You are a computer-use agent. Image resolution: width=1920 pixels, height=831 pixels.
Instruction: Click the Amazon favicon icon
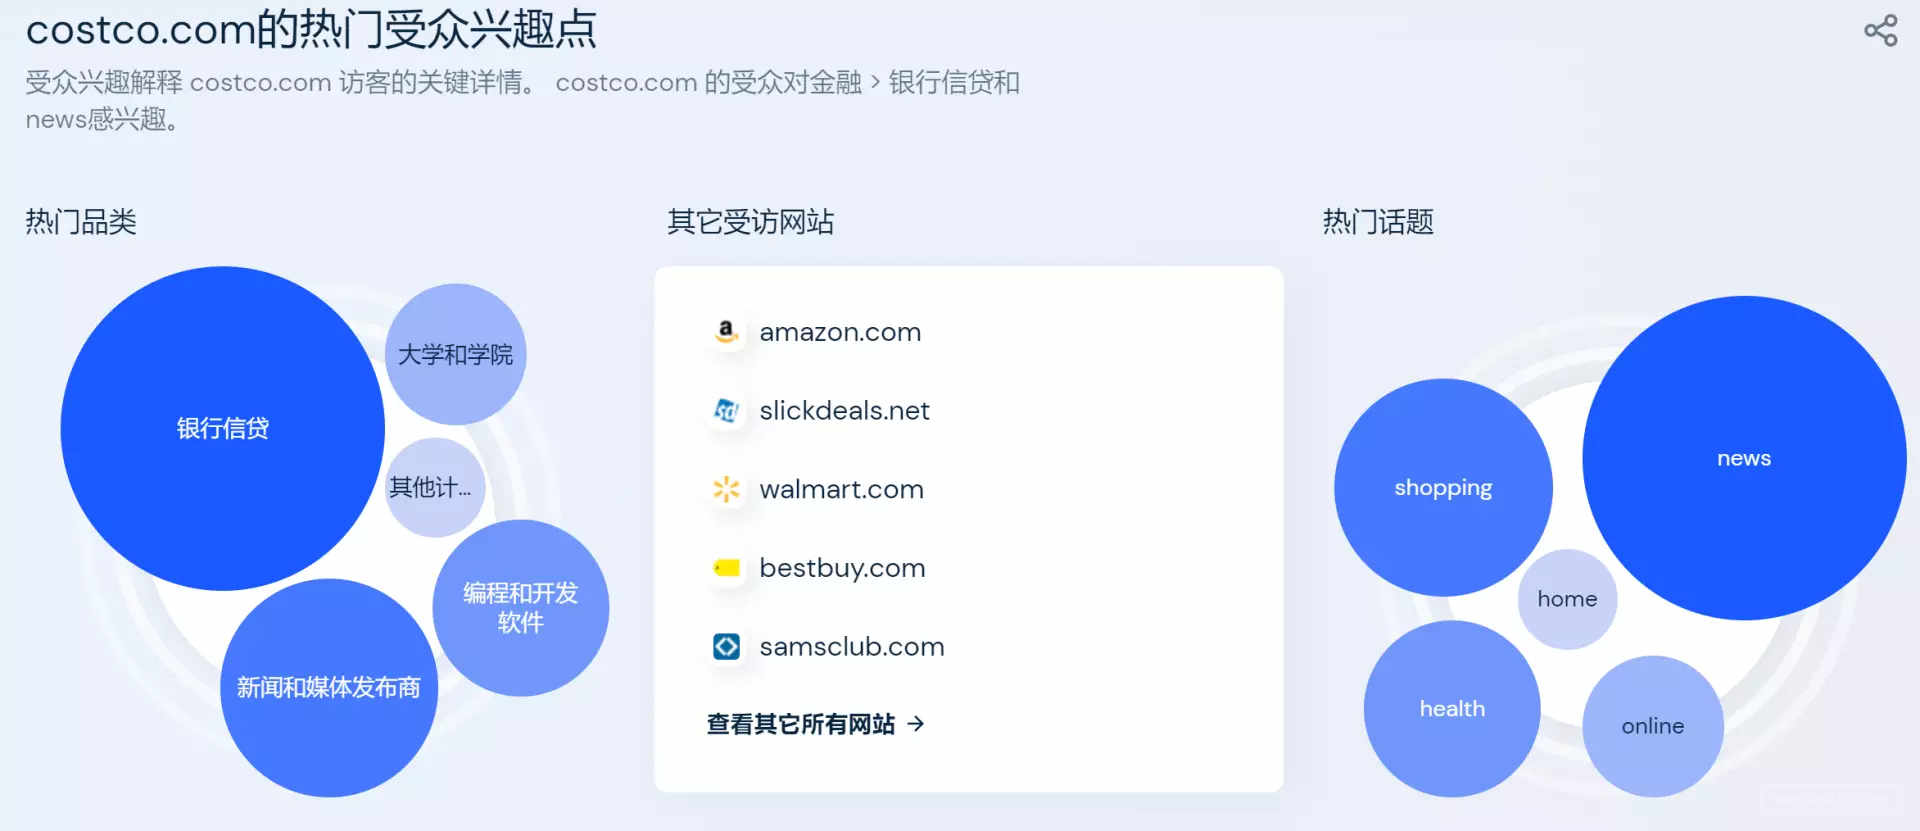pos(727,331)
